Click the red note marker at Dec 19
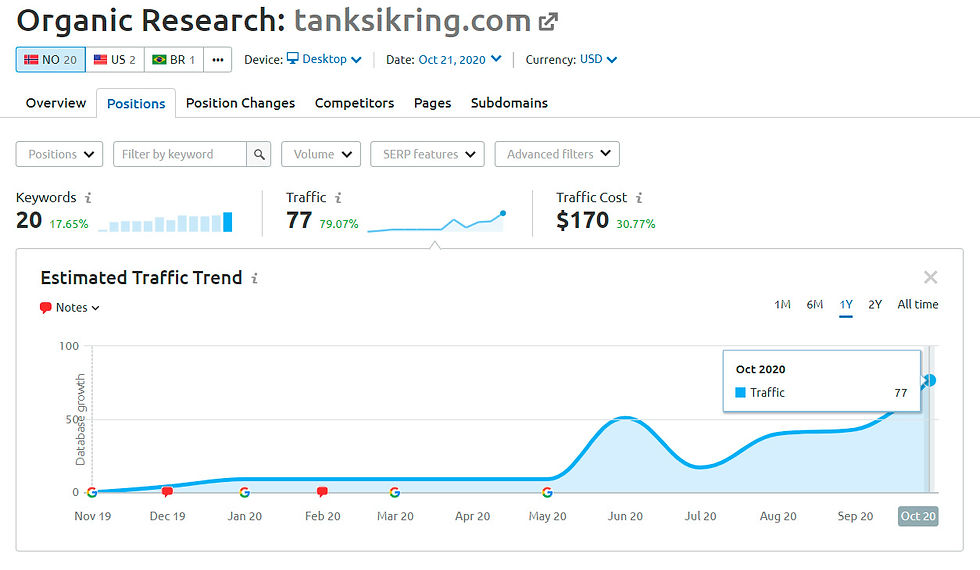980x570 pixels. tap(167, 492)
